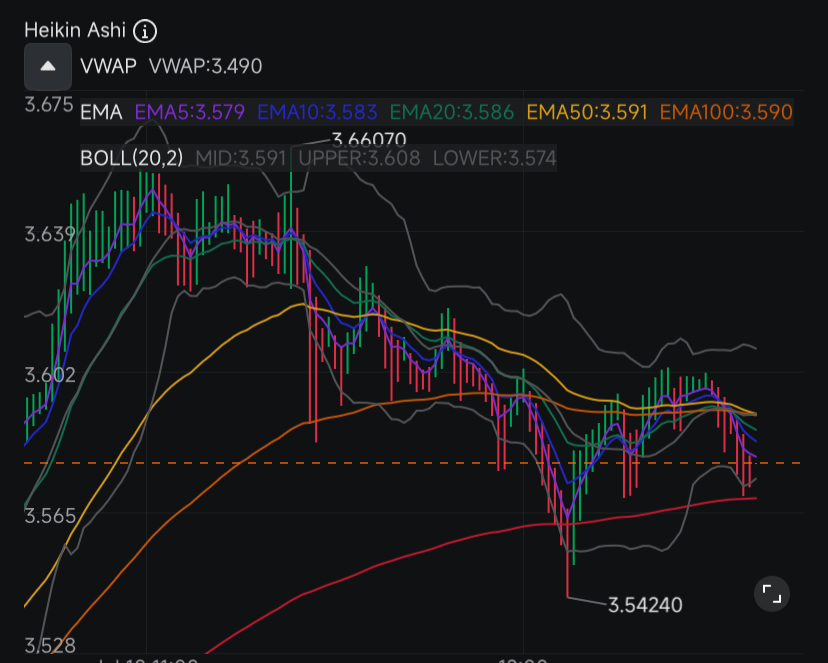The width and height of the screenshot is (828, 663).
Task: Expand chart to fullscreen
Action: [771, 594]
